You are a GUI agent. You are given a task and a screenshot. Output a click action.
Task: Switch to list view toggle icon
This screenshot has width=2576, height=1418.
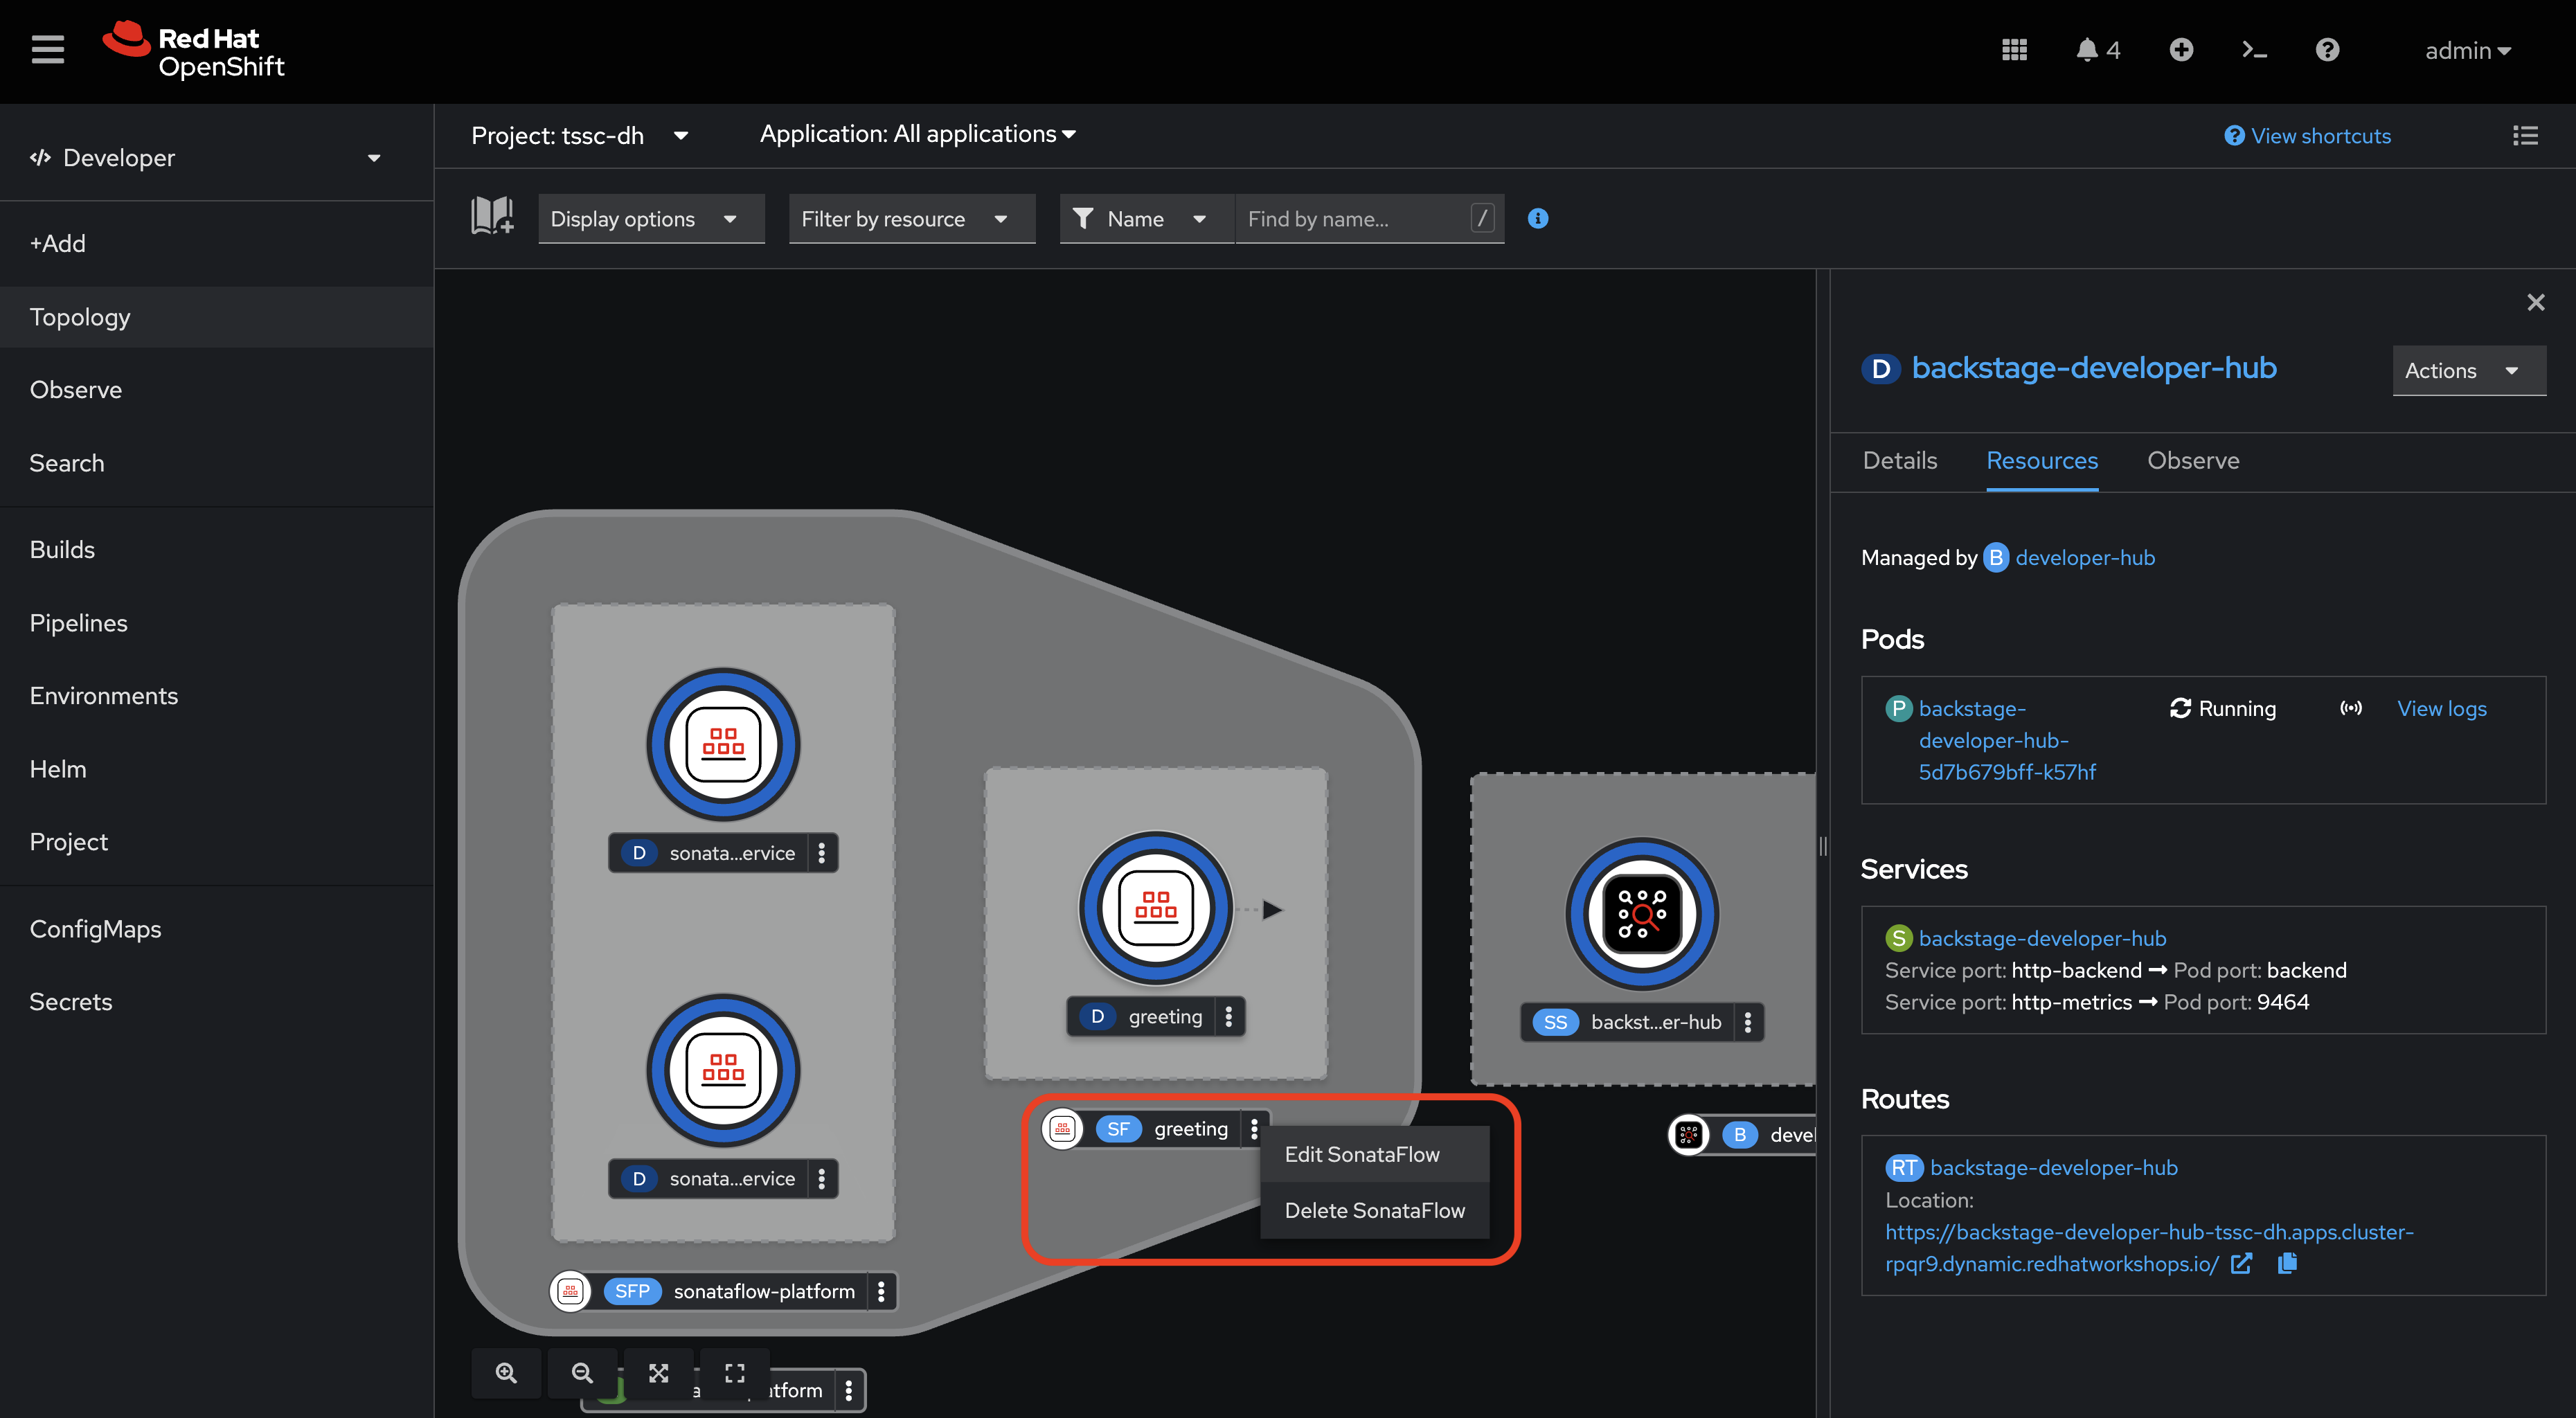pos(2525,136)
